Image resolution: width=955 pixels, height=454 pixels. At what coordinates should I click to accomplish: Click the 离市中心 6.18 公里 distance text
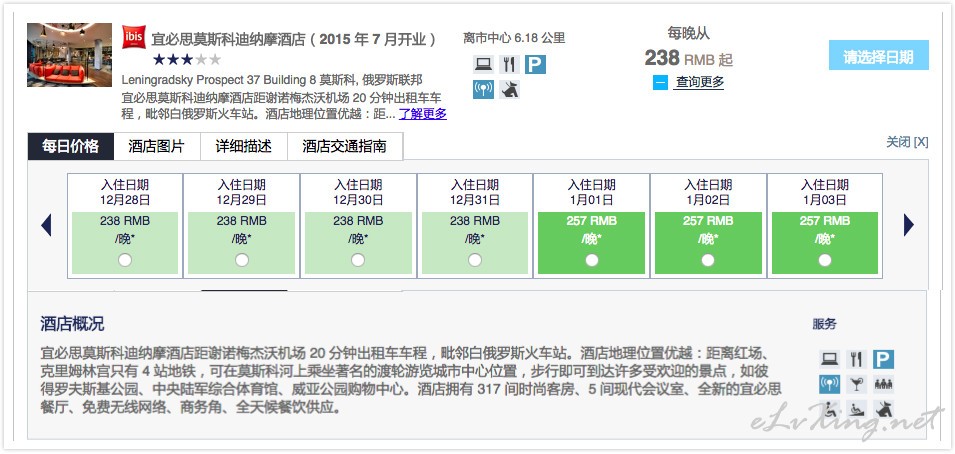coord(514,38)
